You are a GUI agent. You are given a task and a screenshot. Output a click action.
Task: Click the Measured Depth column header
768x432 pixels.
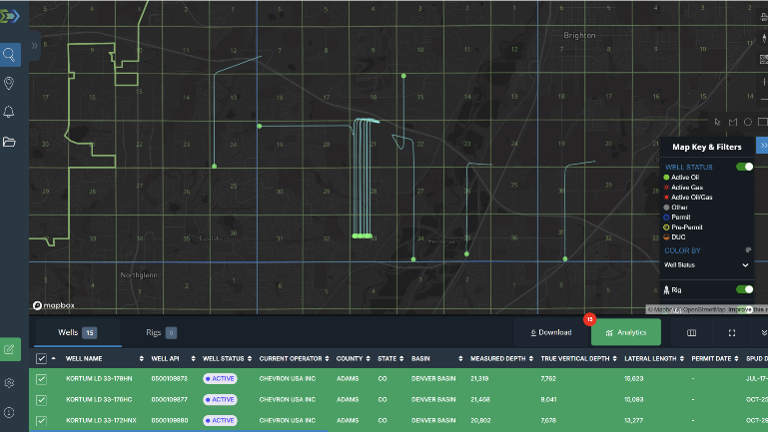tap(497, 358)
